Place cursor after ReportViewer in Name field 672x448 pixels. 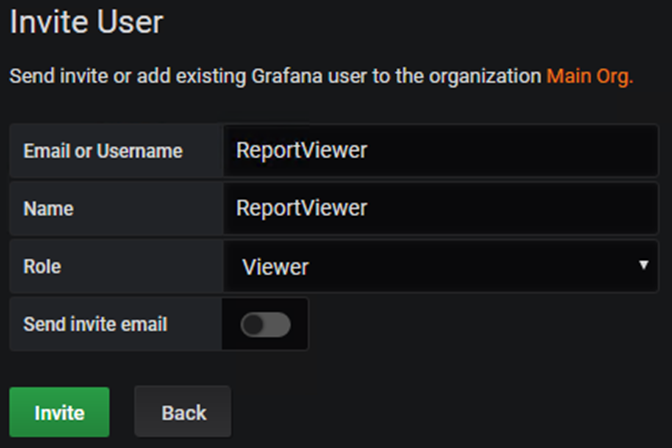point(370,209)
